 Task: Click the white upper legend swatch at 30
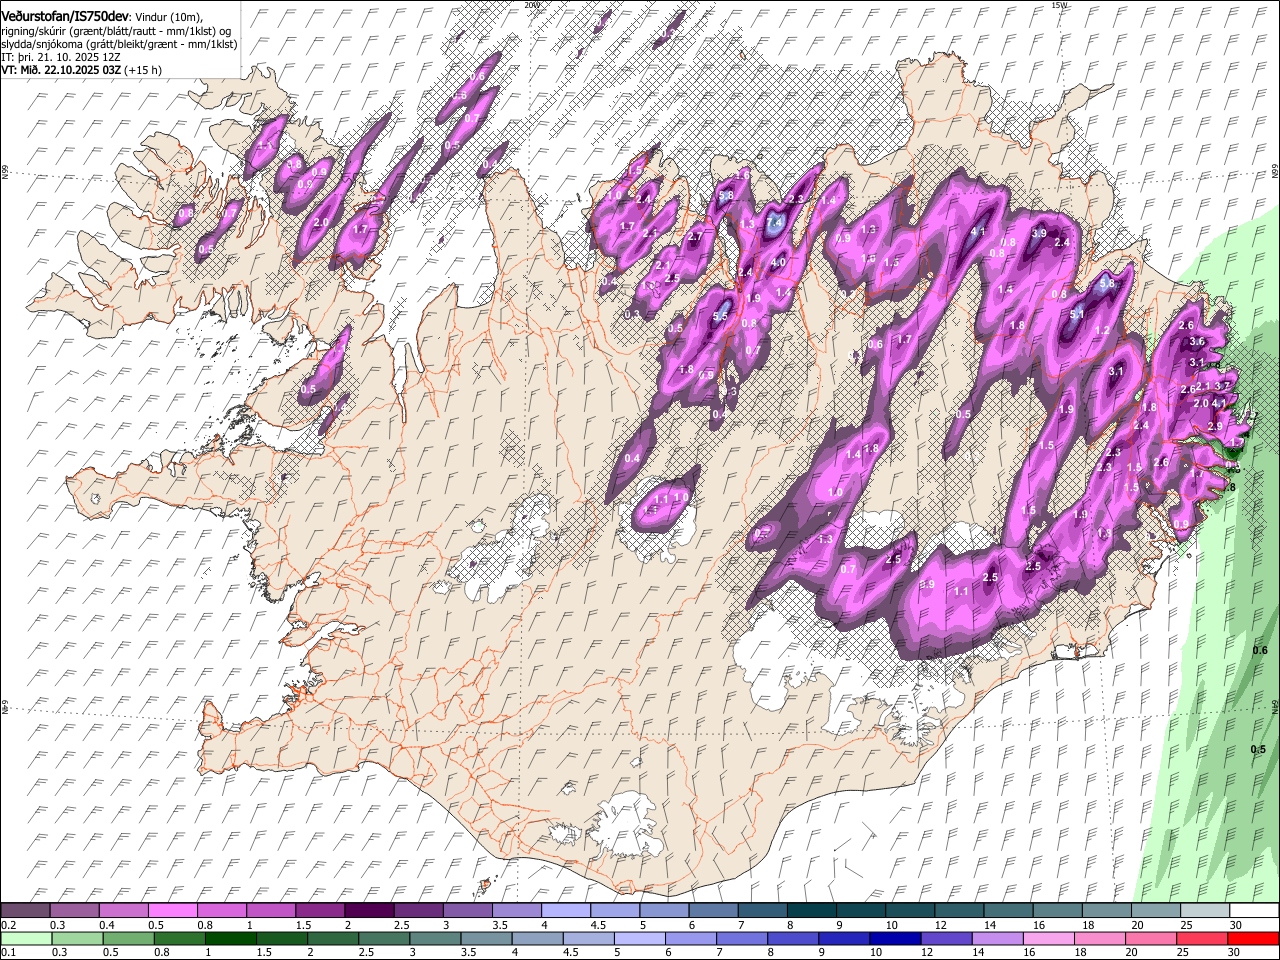1254,910
